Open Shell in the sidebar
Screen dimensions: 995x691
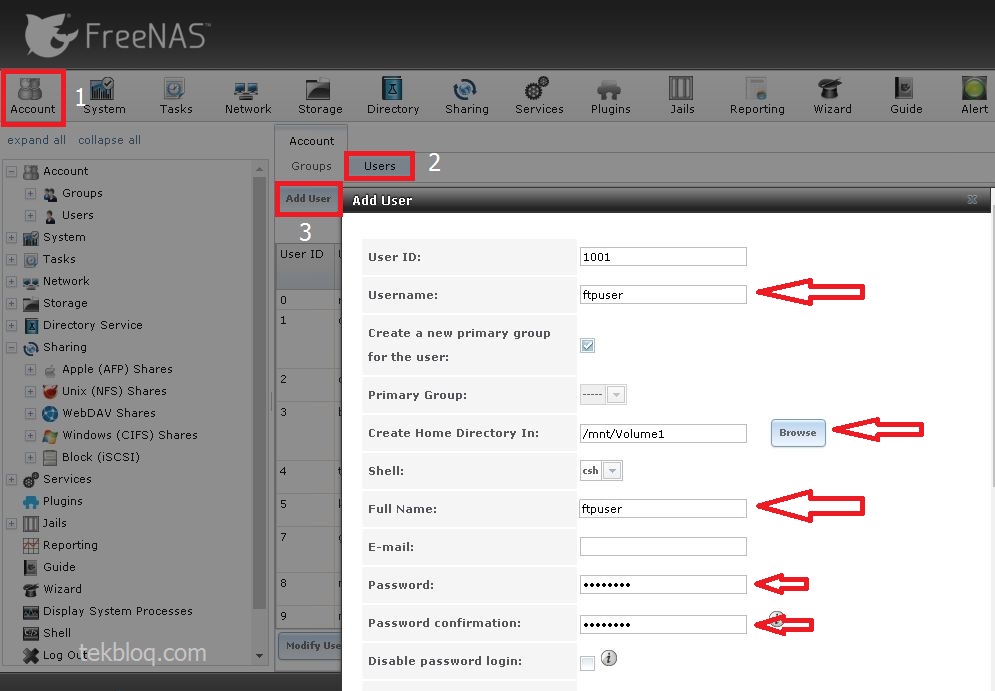[56, 633]
